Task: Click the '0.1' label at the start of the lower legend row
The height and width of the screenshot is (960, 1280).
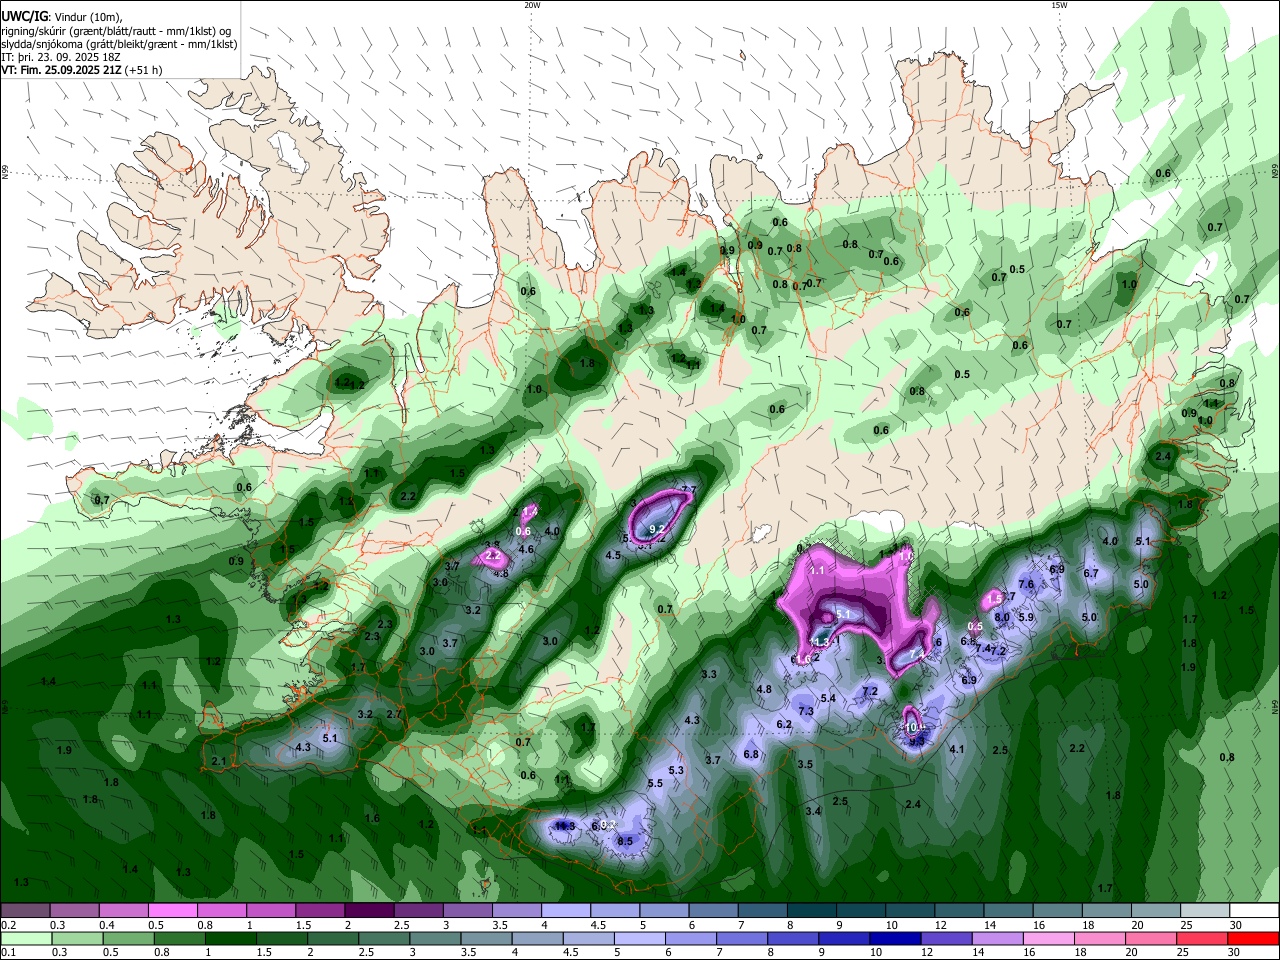Action: [x=8, y=953]
